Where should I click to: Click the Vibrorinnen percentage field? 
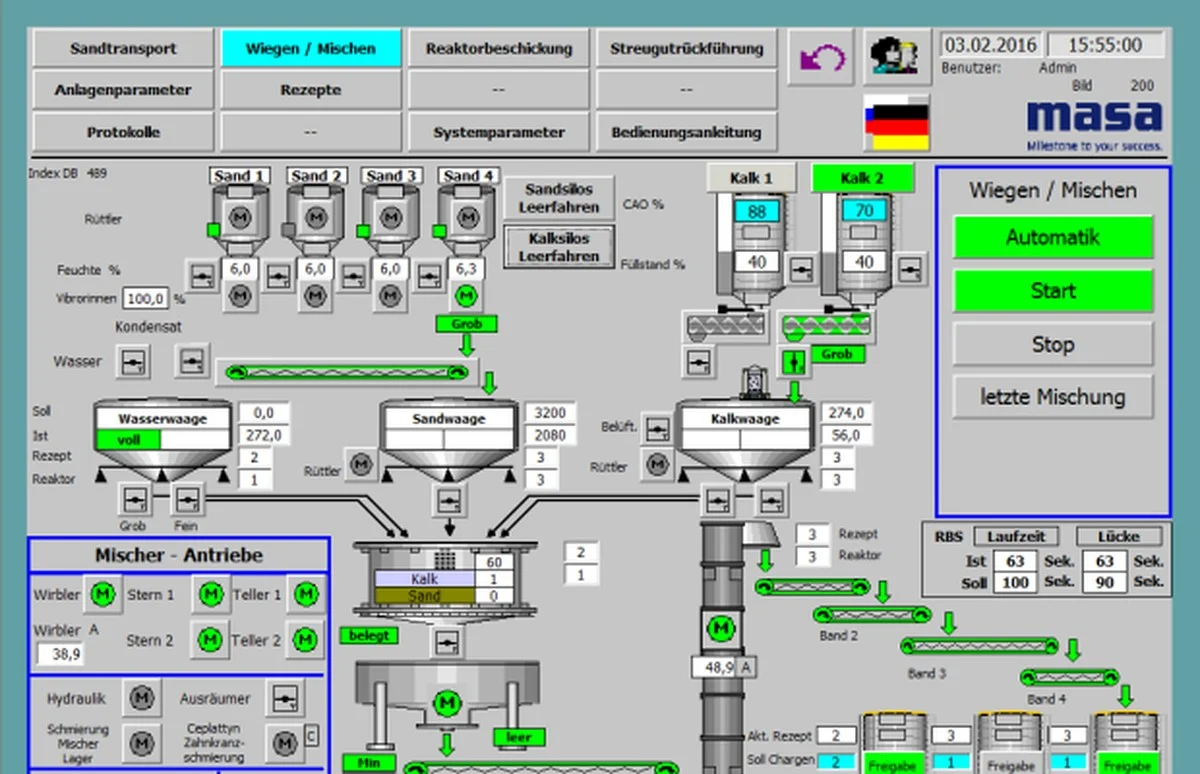(146, 298)
